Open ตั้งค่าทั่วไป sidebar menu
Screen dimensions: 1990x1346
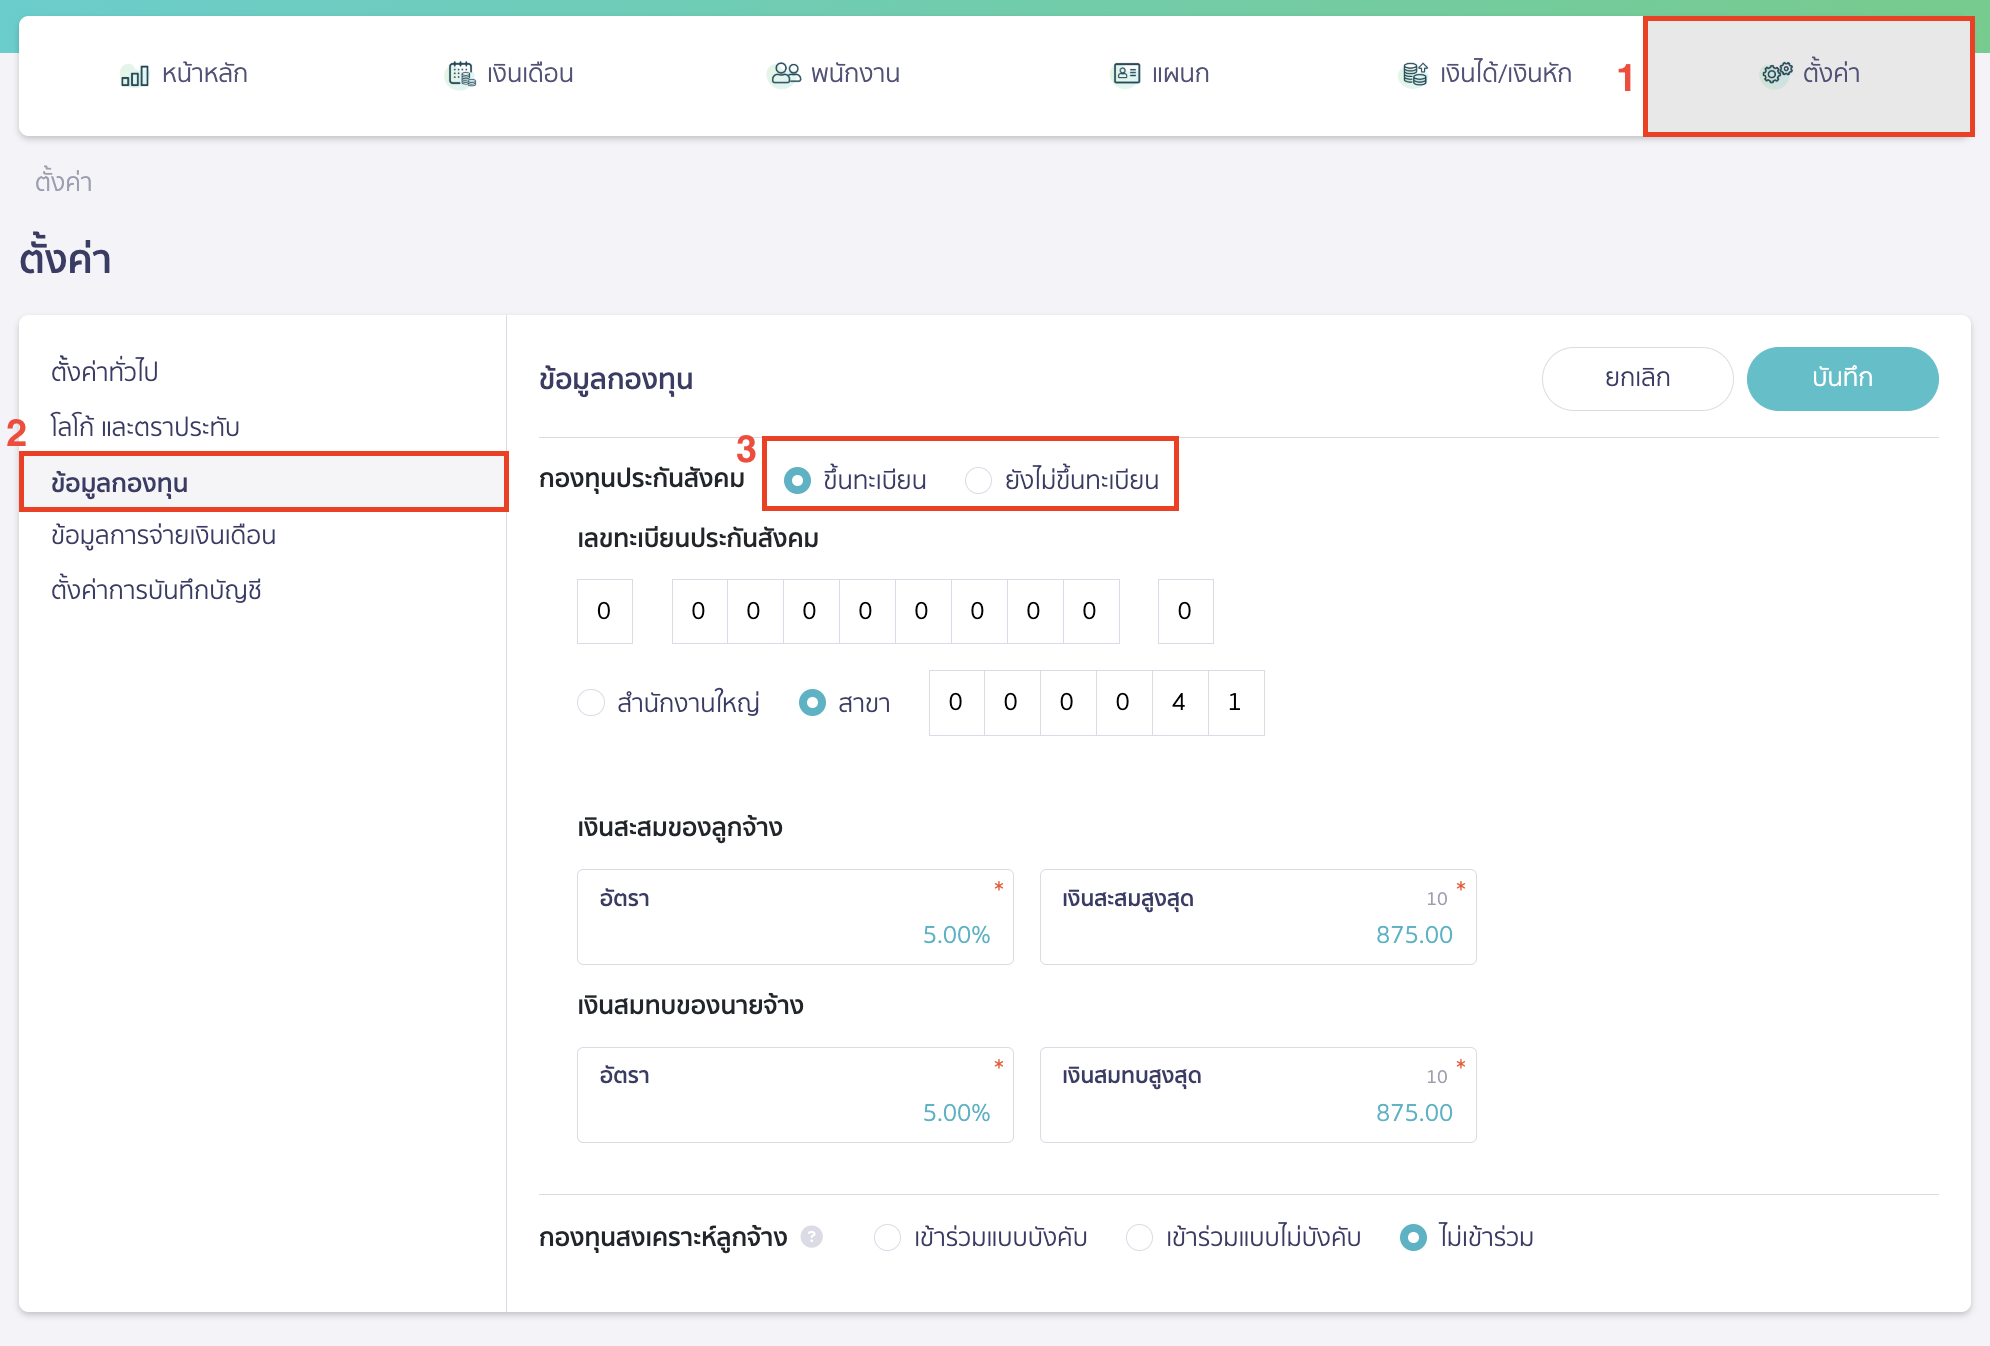coord(105,372)
